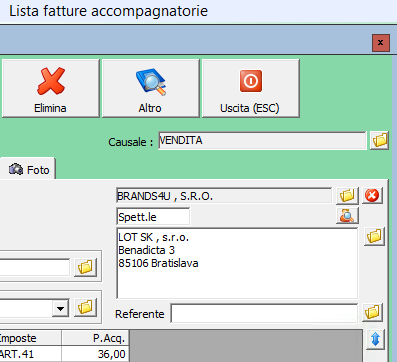Select the P.Acq. column header
The height and width of the screenshot is (362, 397).
[x=95, y=338]
